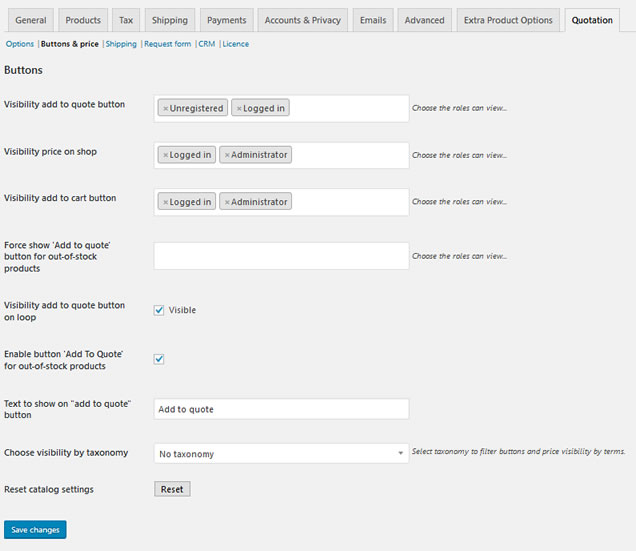Remove Administrator tag from add to cart button
This screenshot has height=551, width=636.
coord(227,202)
